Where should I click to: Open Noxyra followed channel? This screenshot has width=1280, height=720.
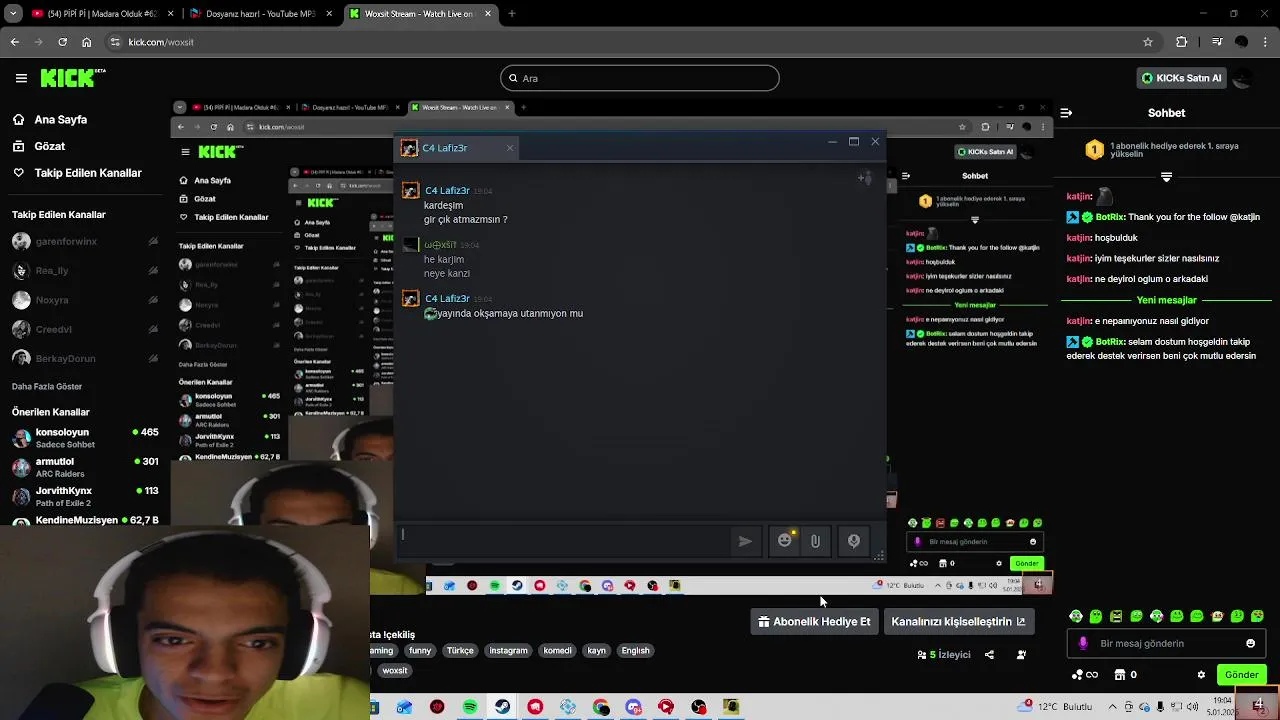click(x=85, y=300)
